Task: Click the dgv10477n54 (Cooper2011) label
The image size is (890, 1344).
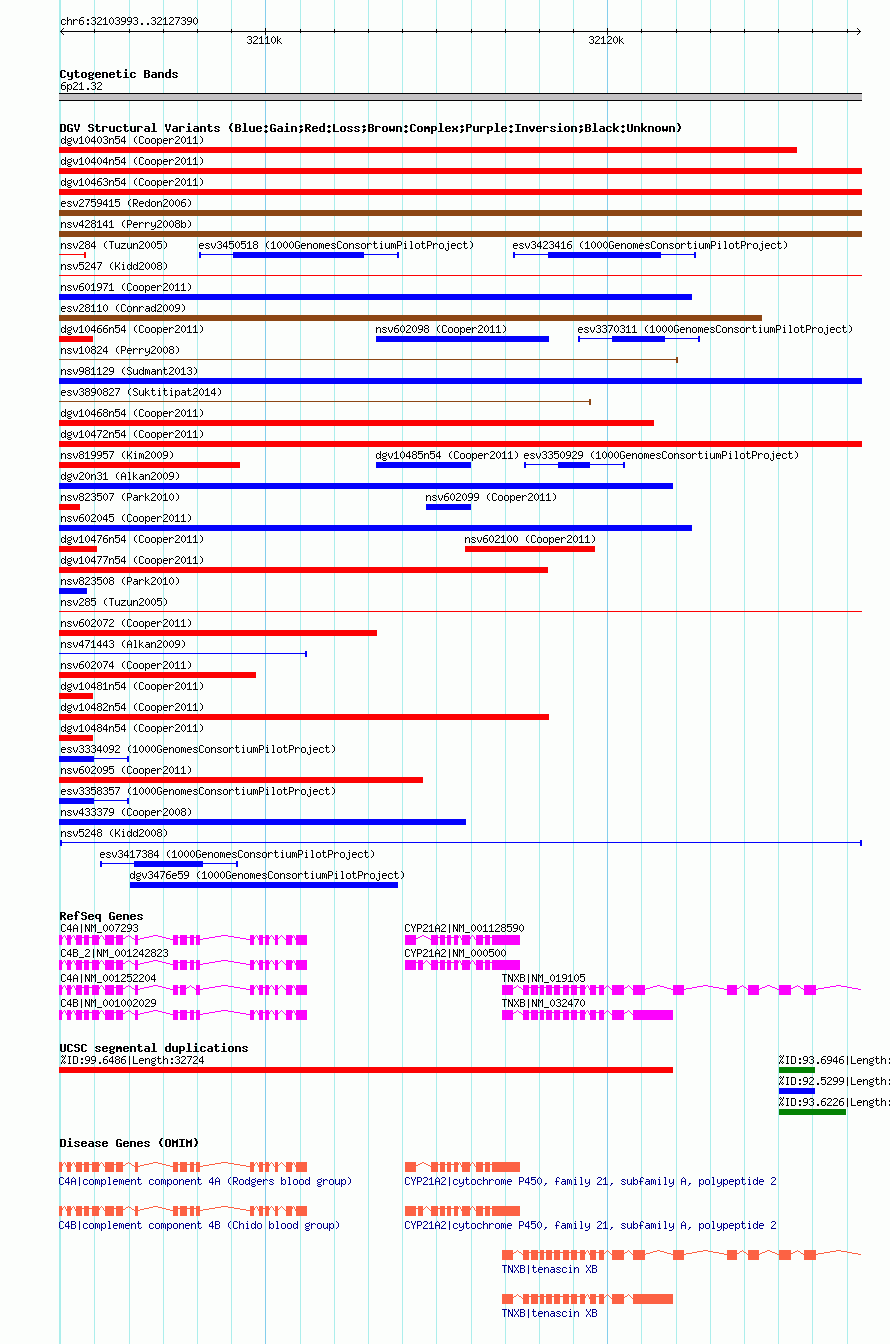Action: point(132,560)
